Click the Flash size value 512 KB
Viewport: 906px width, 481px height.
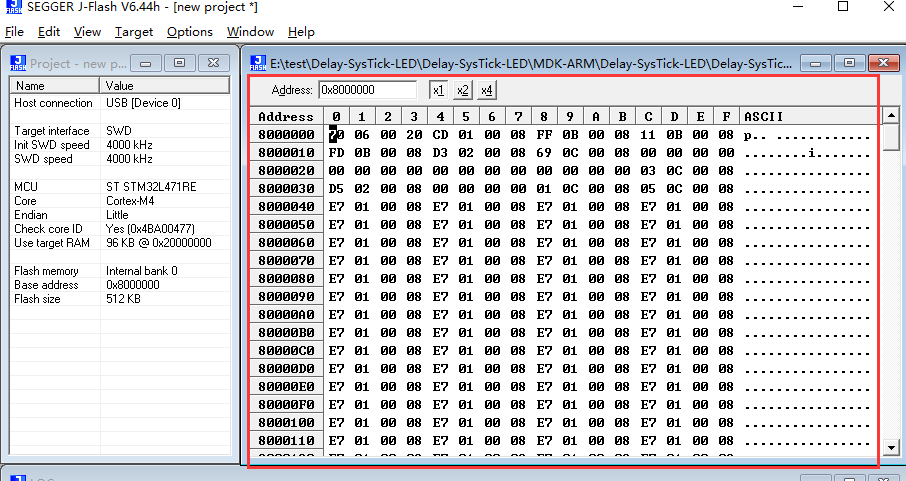pos(123,299)
